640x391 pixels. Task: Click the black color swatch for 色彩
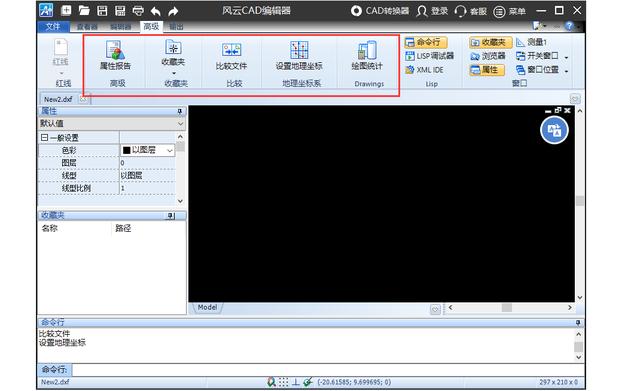[x=126, y=150]
